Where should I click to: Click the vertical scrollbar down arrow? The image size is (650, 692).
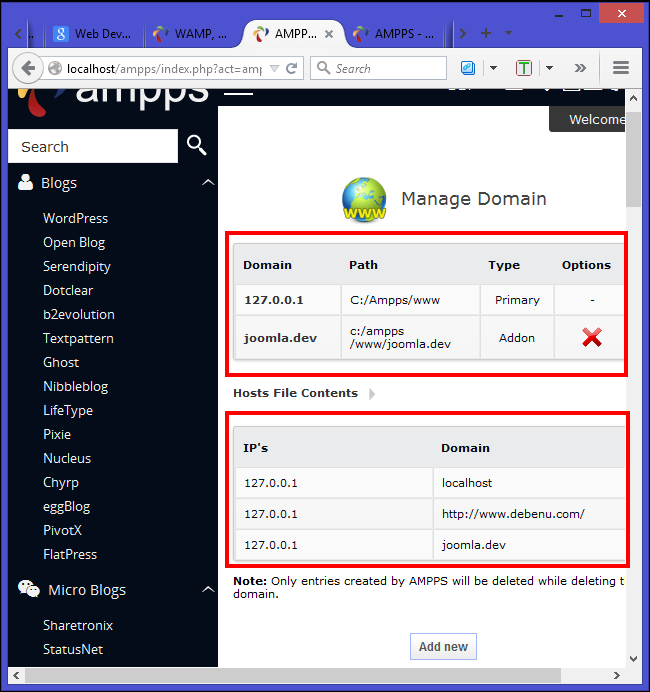pos(634,659)
